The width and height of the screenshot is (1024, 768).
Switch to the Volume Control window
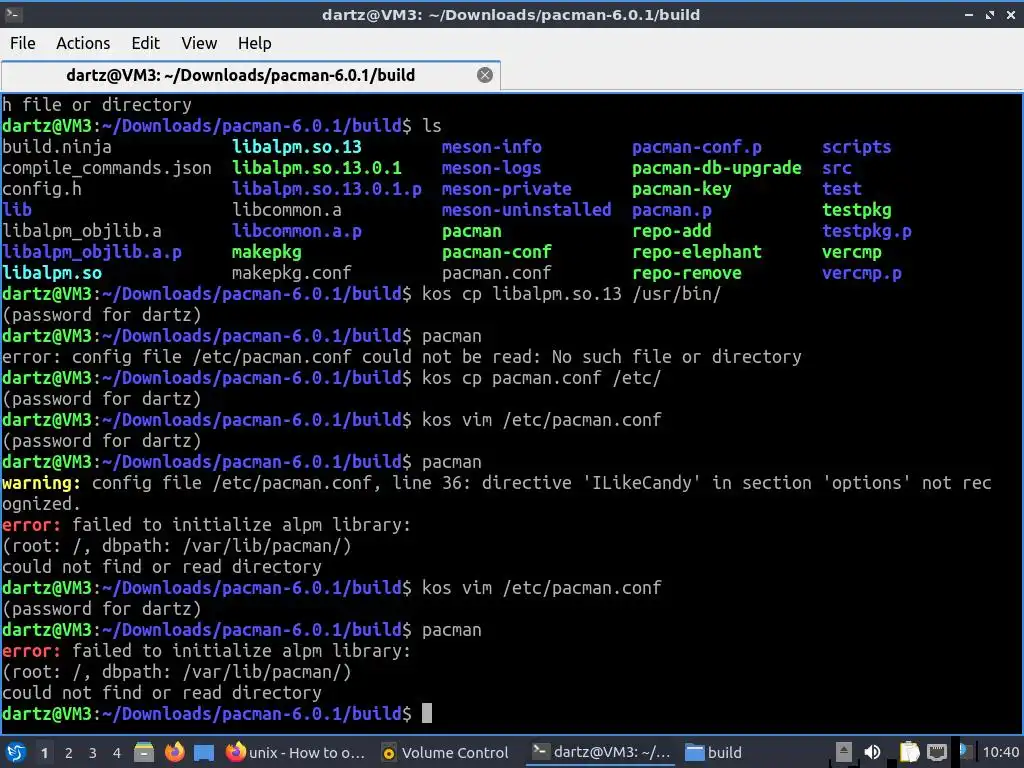445,752
